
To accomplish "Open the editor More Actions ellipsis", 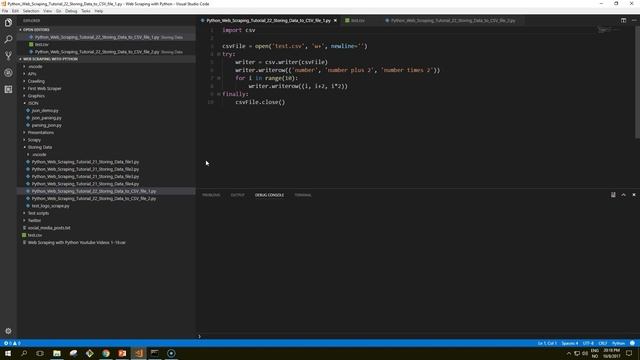I will (634, 20).
